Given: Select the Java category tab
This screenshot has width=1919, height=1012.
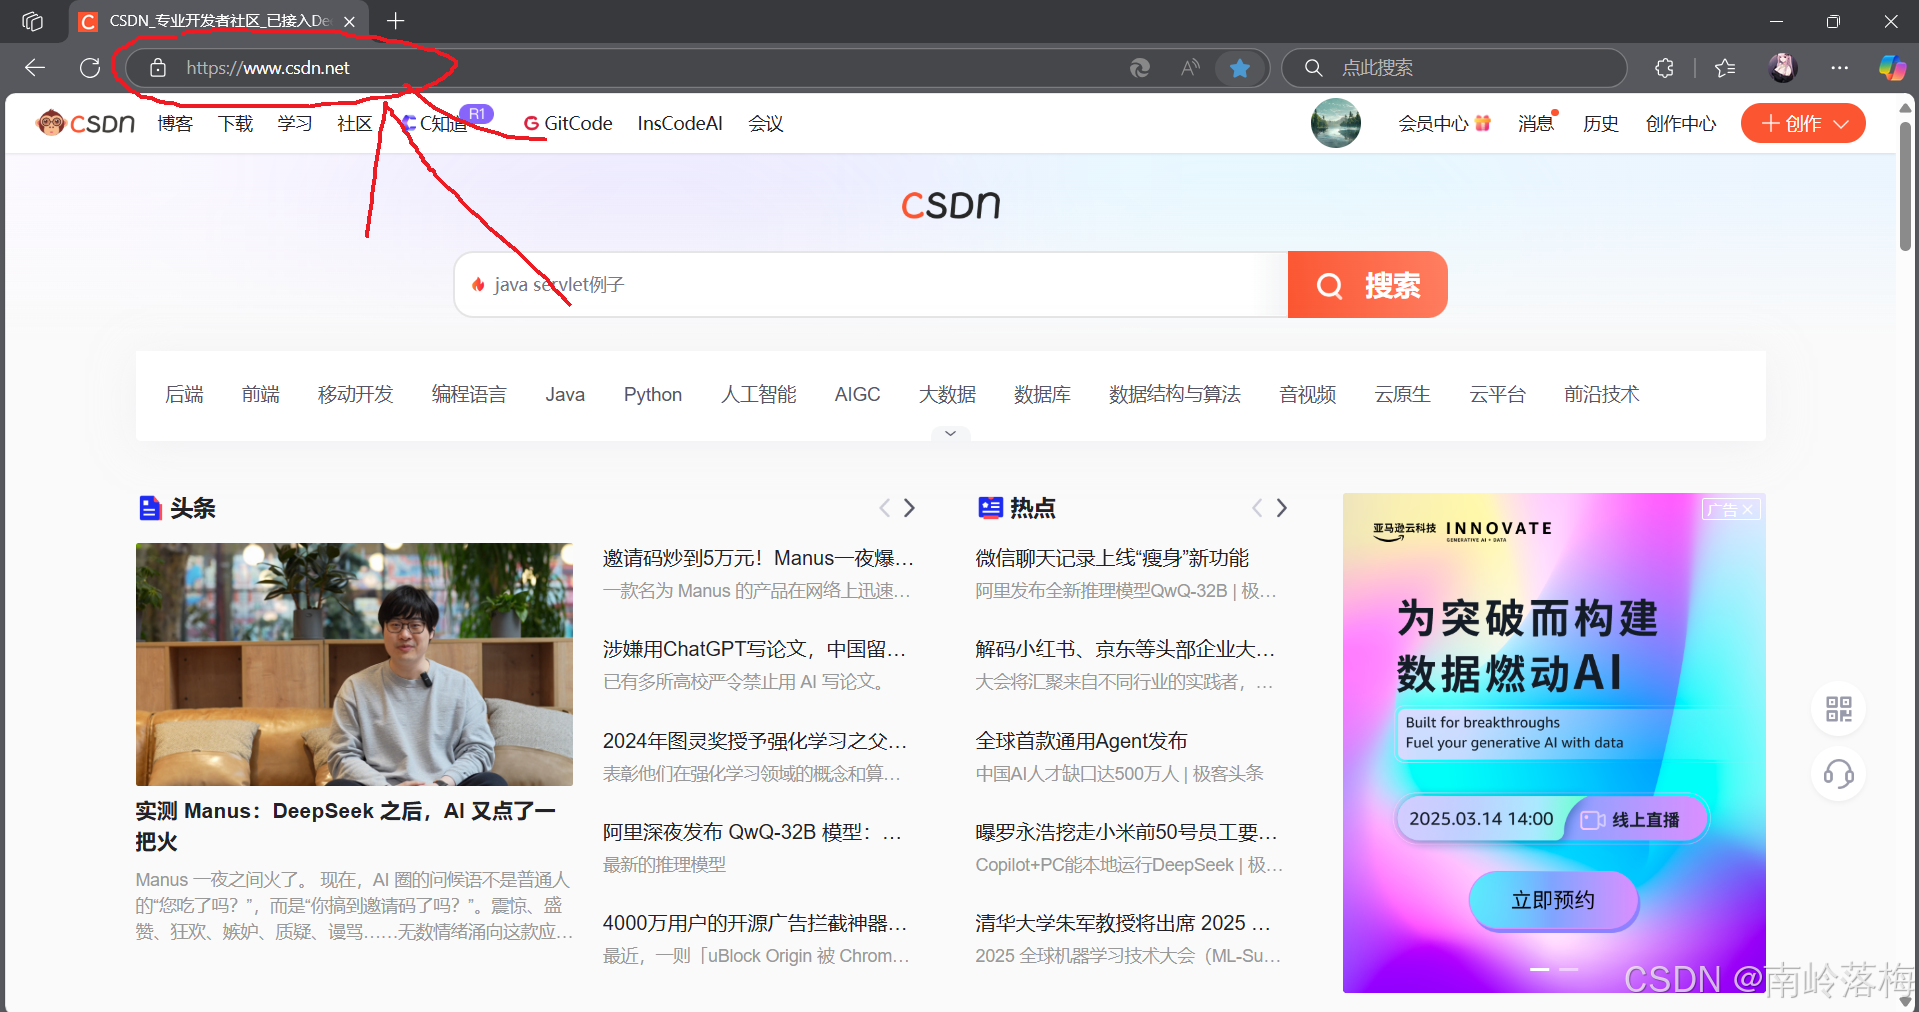Looking at the screenshot, I should tap(565, 394).
